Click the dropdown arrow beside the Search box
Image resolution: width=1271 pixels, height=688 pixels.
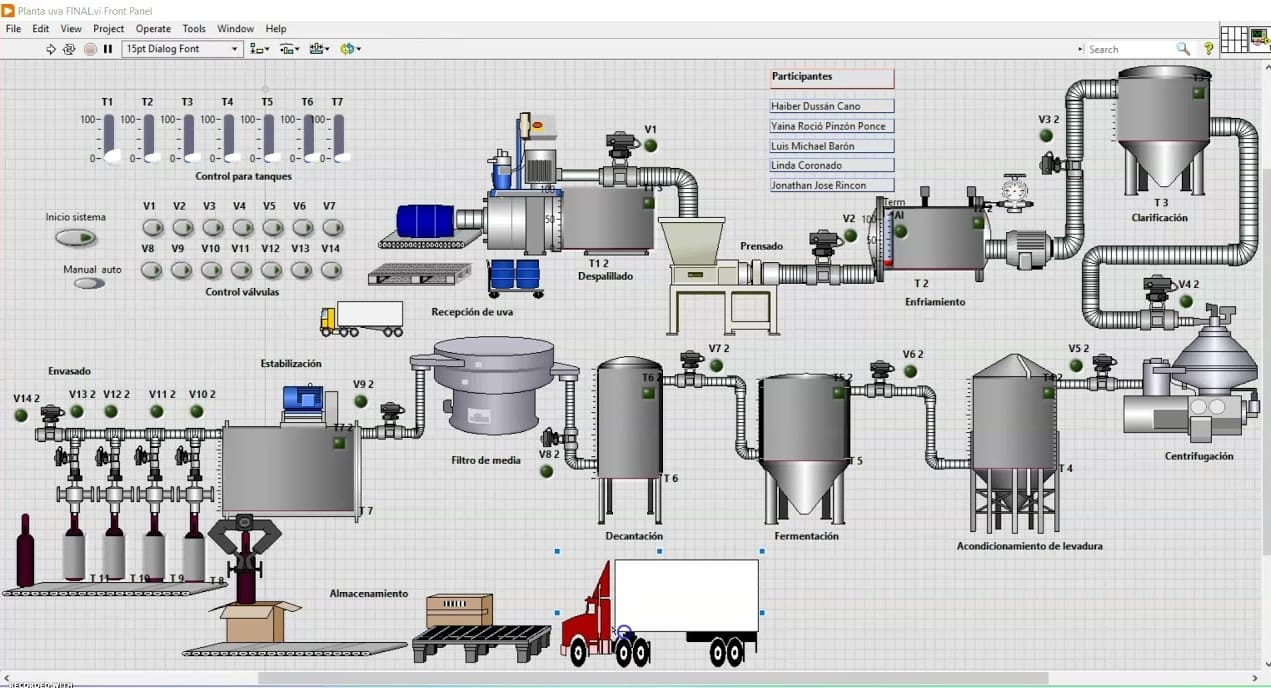[1082, 48]
